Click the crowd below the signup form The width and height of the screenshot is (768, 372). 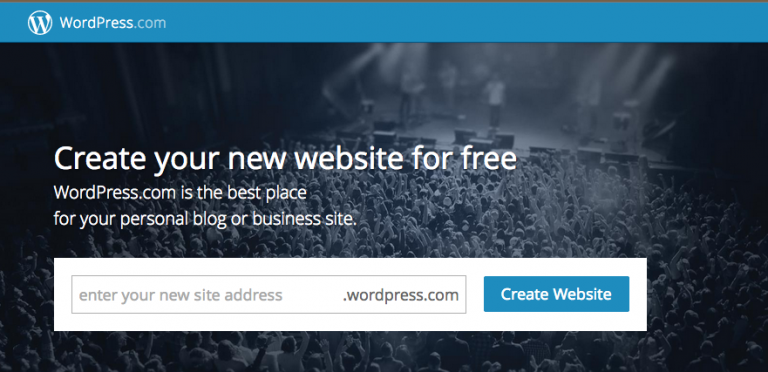[x=343, y=350]
